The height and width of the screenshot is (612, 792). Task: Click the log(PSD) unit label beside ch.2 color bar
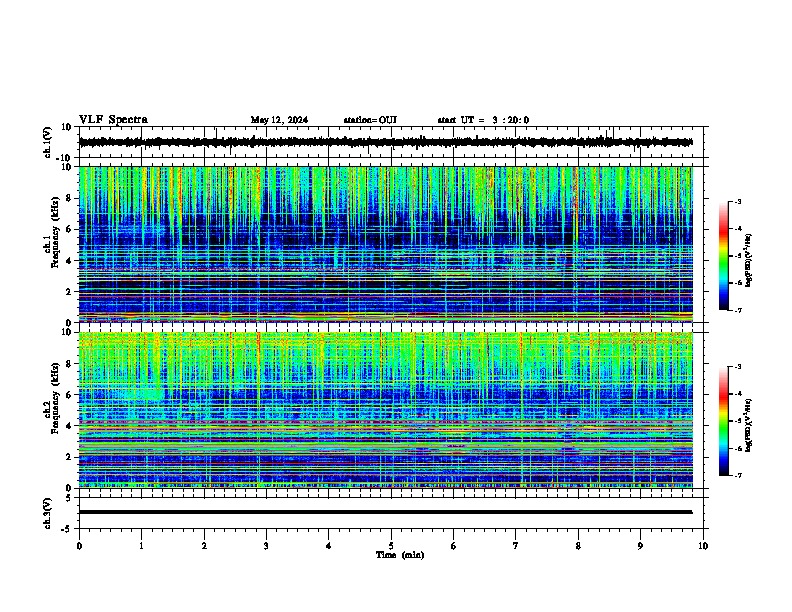click(x=749, y=426)
